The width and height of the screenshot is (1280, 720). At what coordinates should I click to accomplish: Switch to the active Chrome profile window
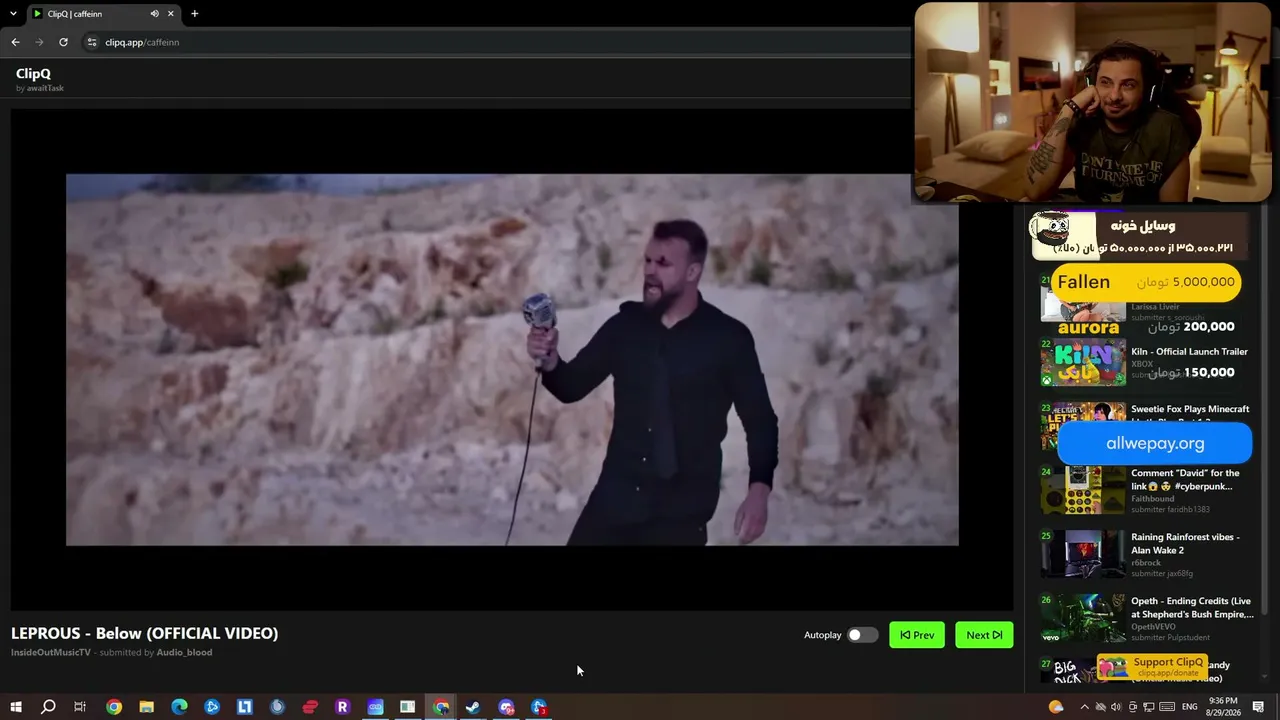[x=440, y=707]
